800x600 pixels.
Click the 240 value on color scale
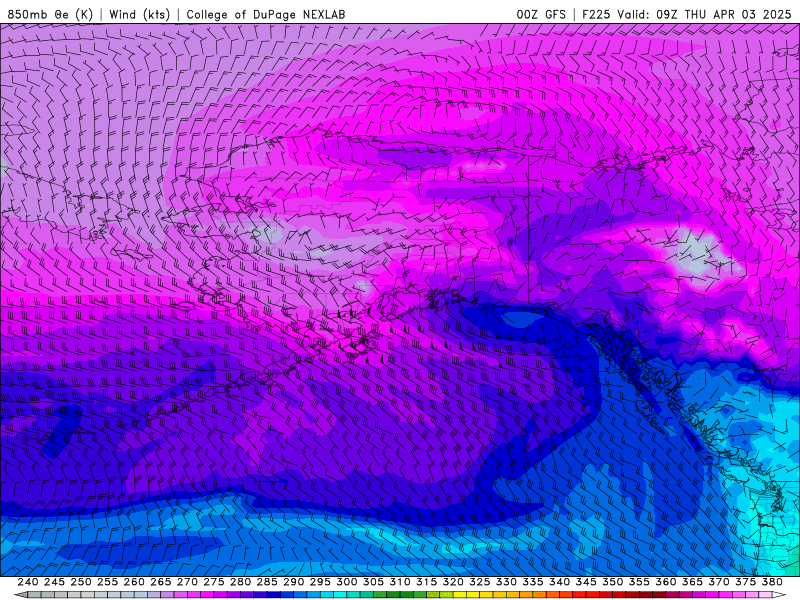(x=28, y=582)
